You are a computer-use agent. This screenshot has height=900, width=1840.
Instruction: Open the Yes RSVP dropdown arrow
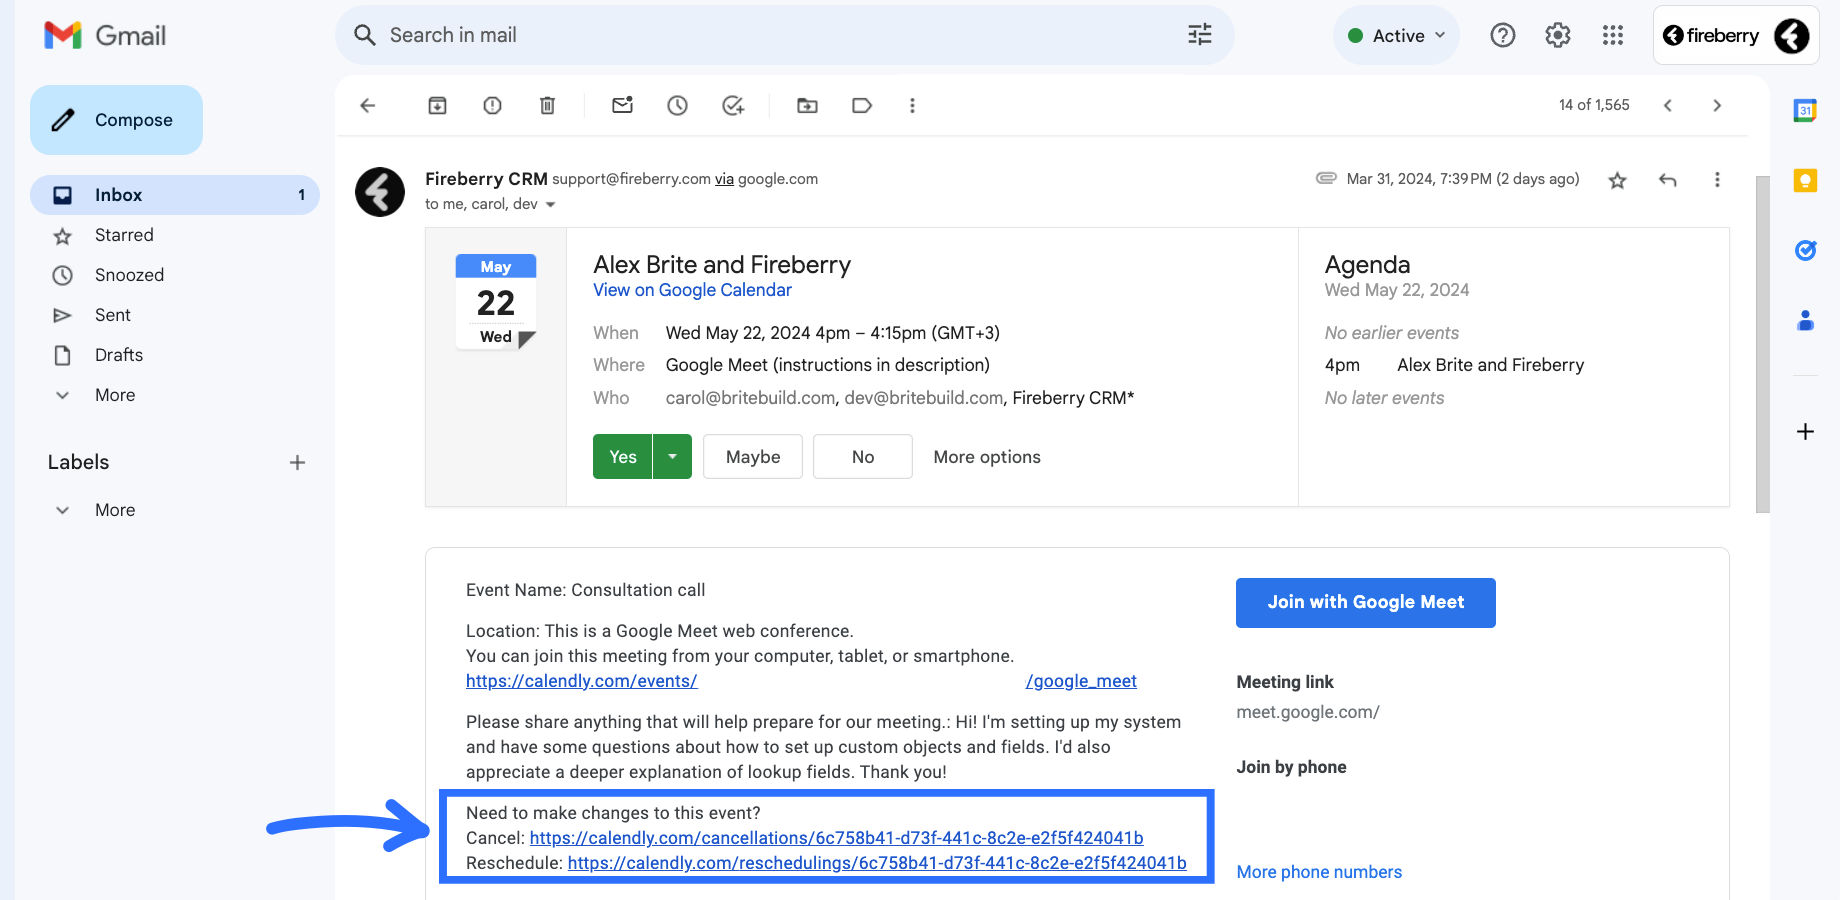[672, 457]
